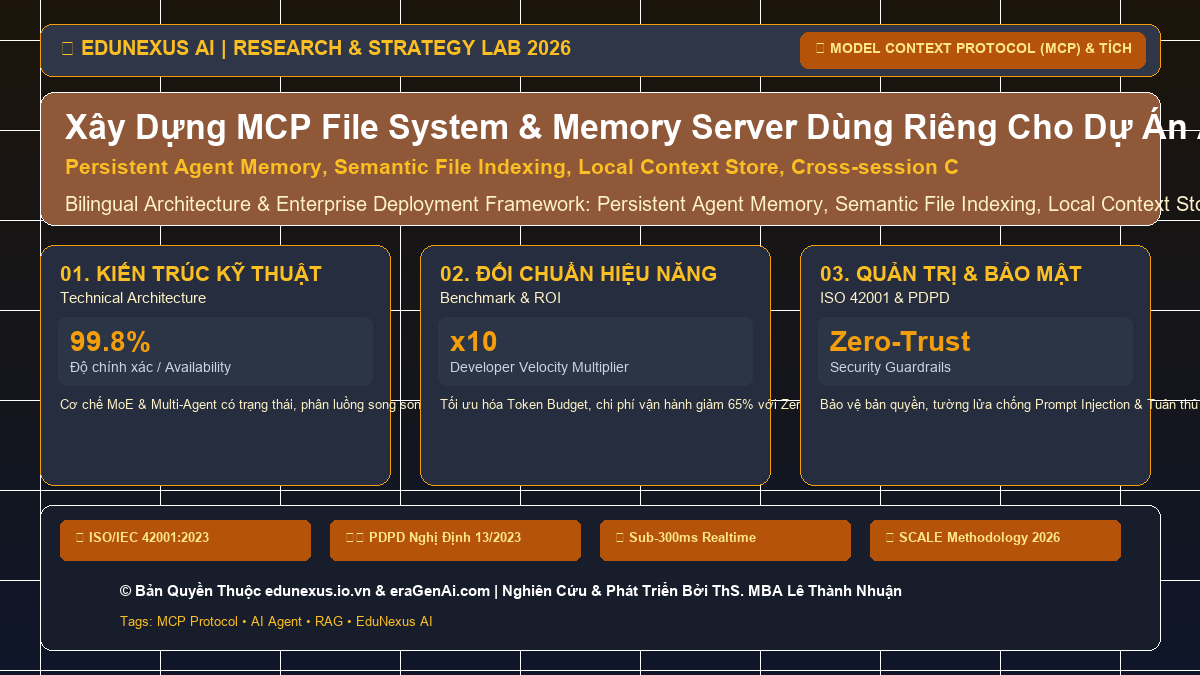This screenshot has height=675, width=1200.
Task: Click the Technical Architecture label
Action: coord(133,298)
